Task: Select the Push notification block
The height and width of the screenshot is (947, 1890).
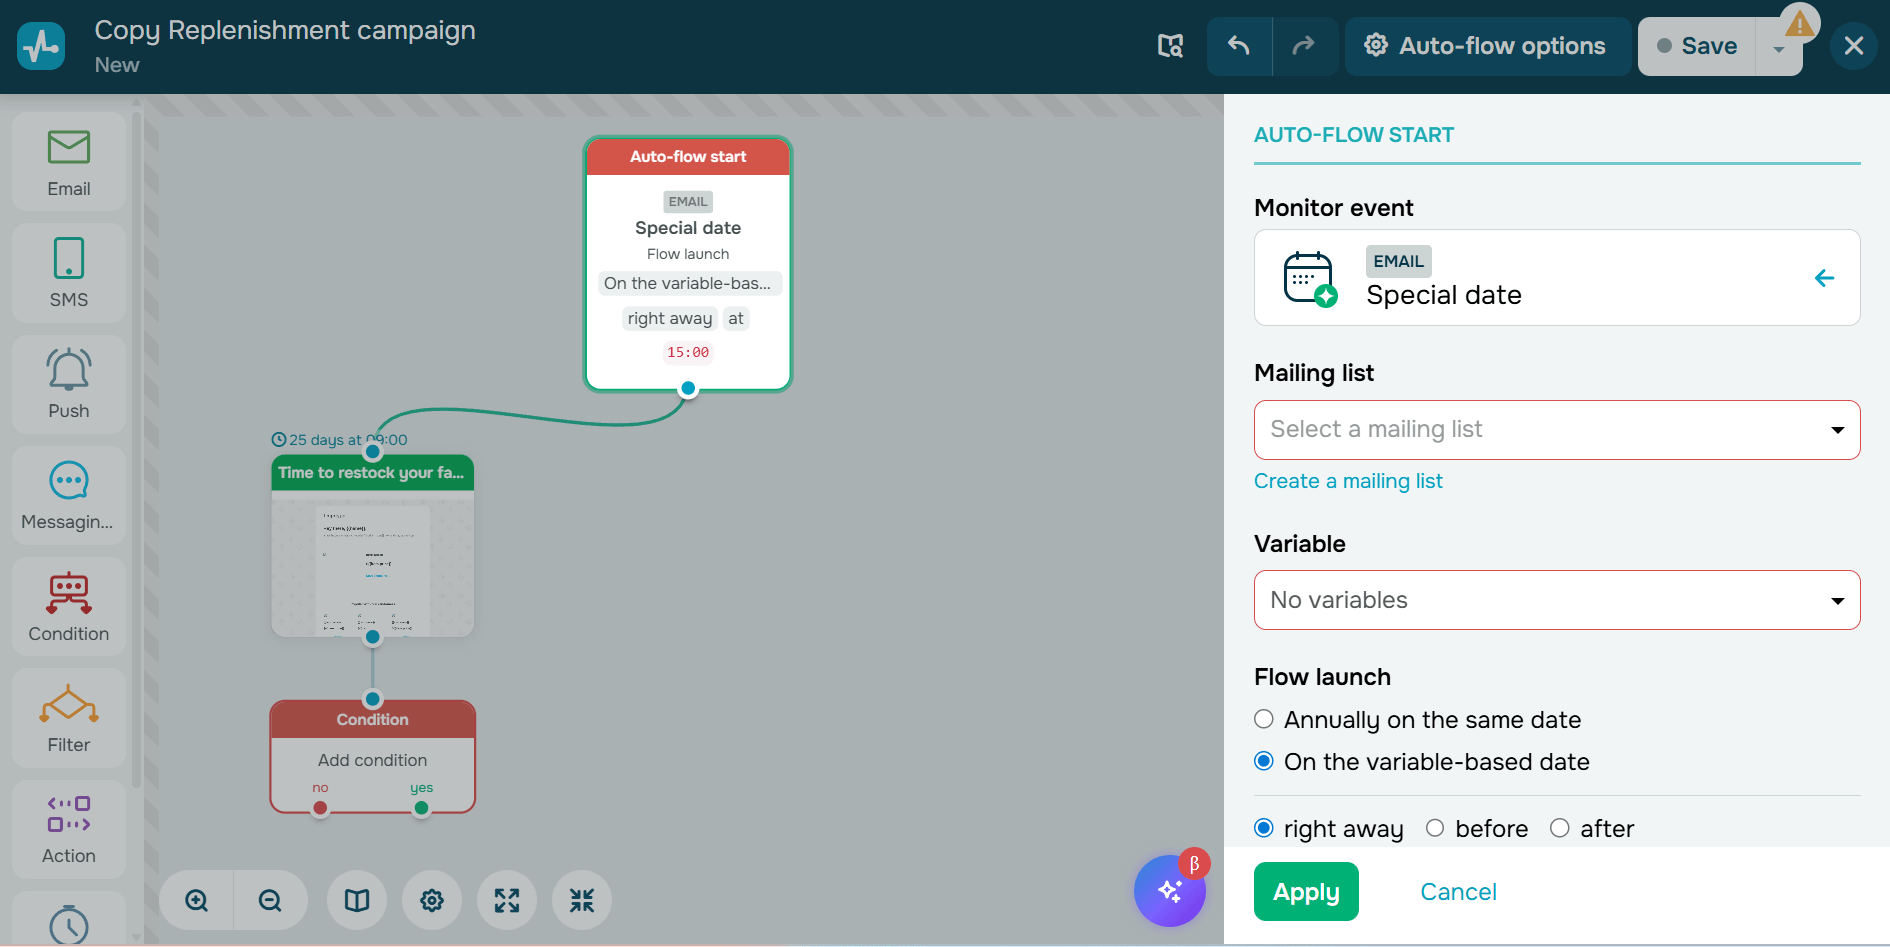Action: point(69,385)
